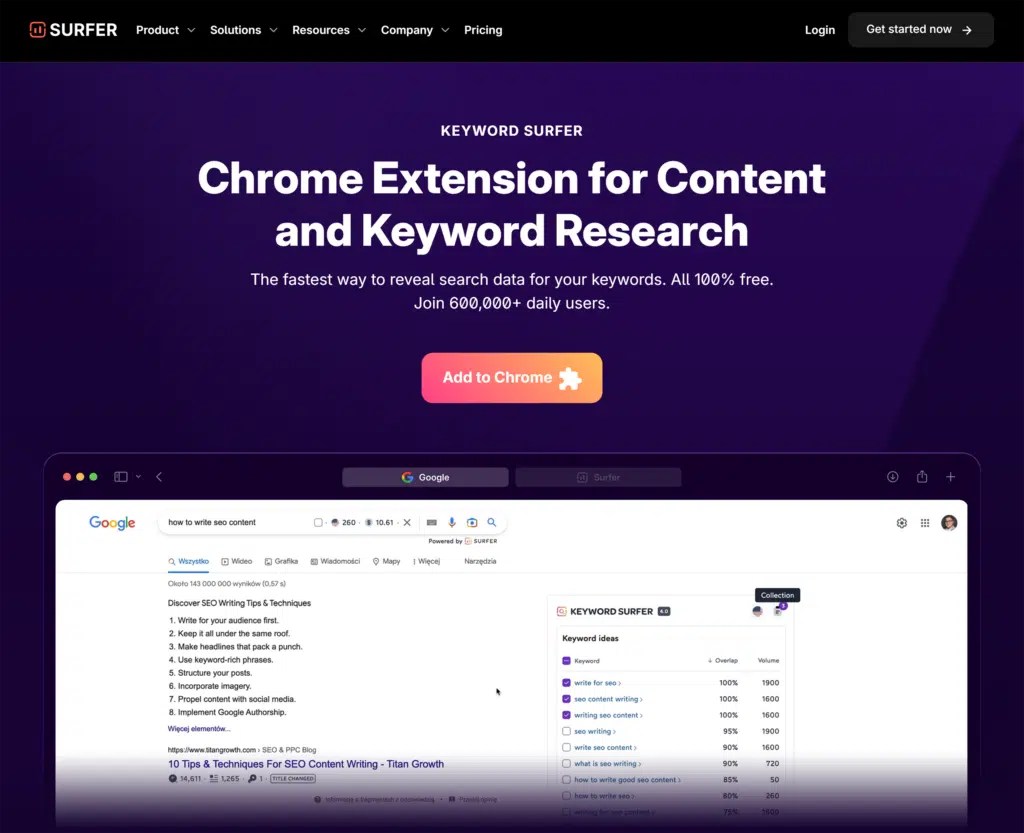
Task: Expand the Product dropdown menu
Action: [165, 30]
